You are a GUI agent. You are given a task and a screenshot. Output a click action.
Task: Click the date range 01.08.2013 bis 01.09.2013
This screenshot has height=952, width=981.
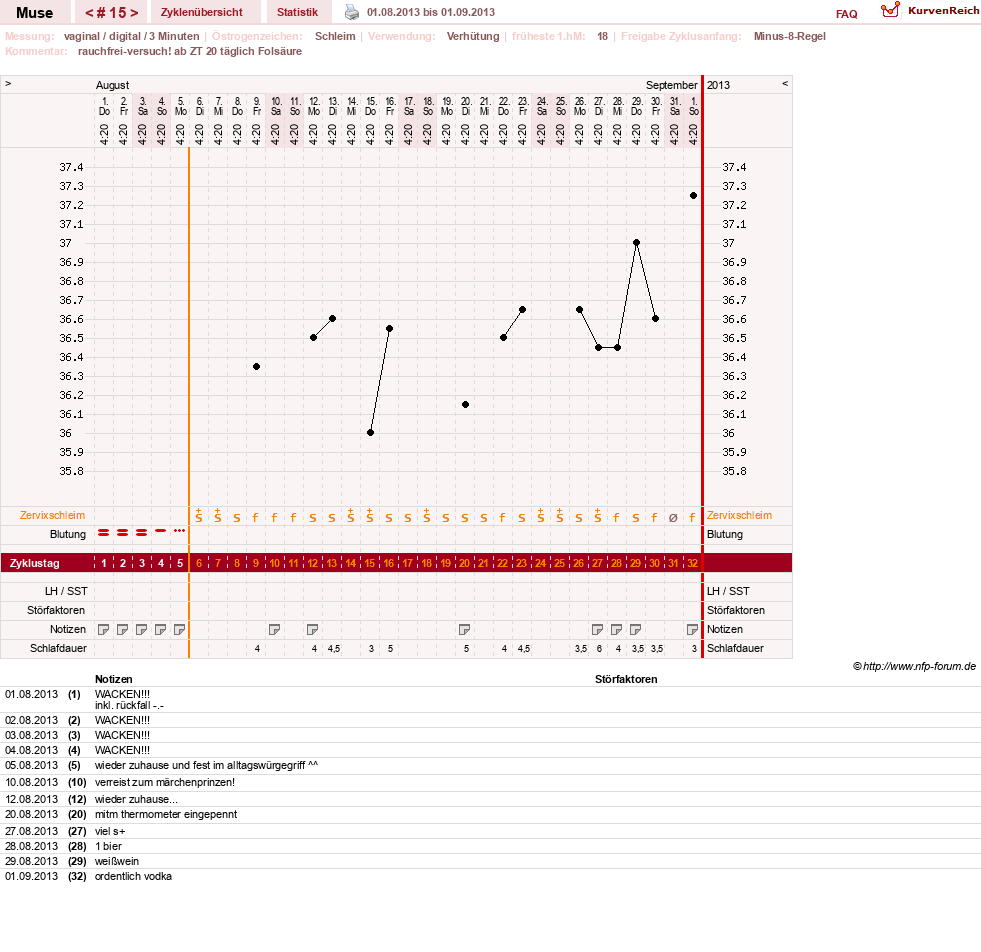(430, 12)
